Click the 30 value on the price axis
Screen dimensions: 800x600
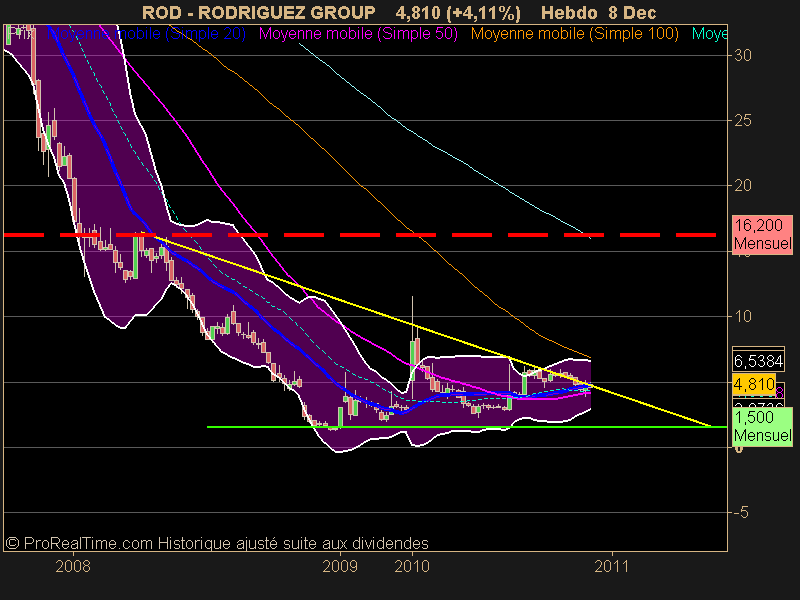tap(743, 55)
